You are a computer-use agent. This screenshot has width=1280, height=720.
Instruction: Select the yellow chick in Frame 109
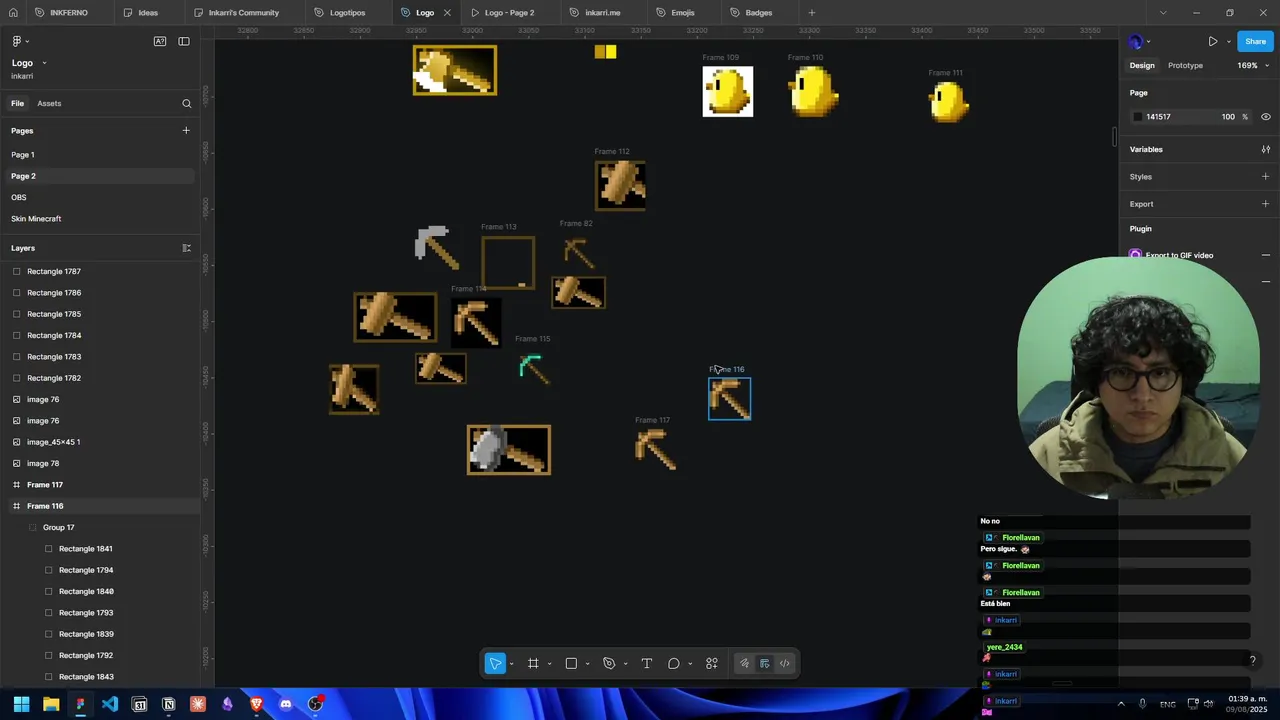coord(728,92)
